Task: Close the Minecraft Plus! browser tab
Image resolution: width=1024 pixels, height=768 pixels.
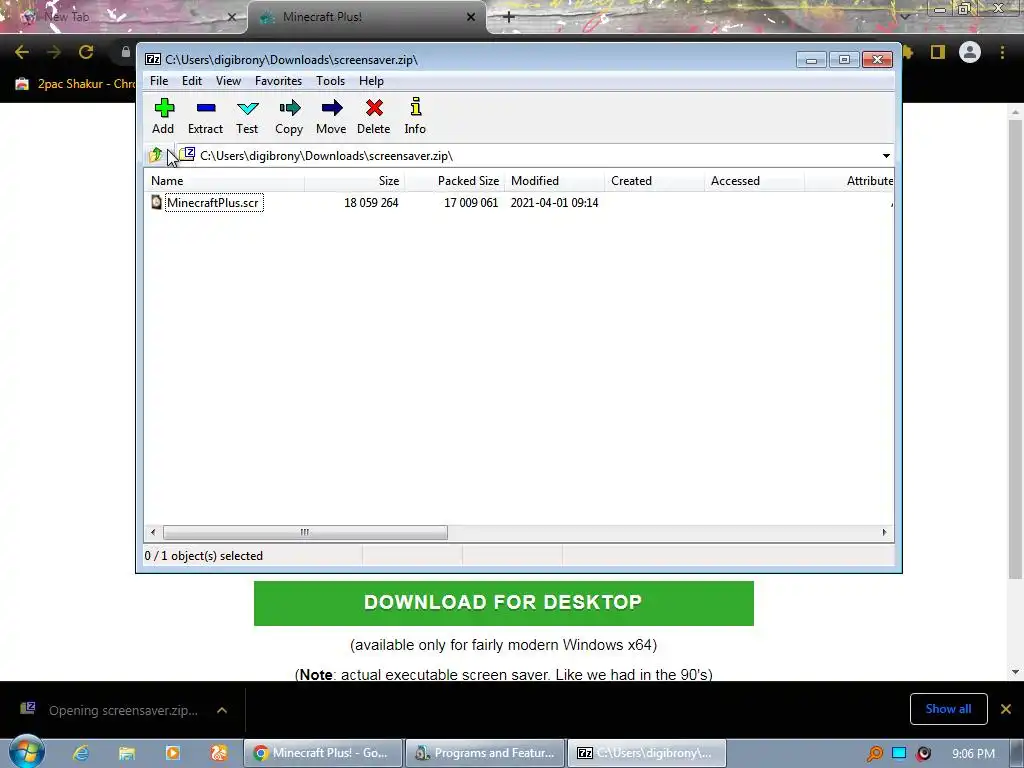Action: [471, 17]
